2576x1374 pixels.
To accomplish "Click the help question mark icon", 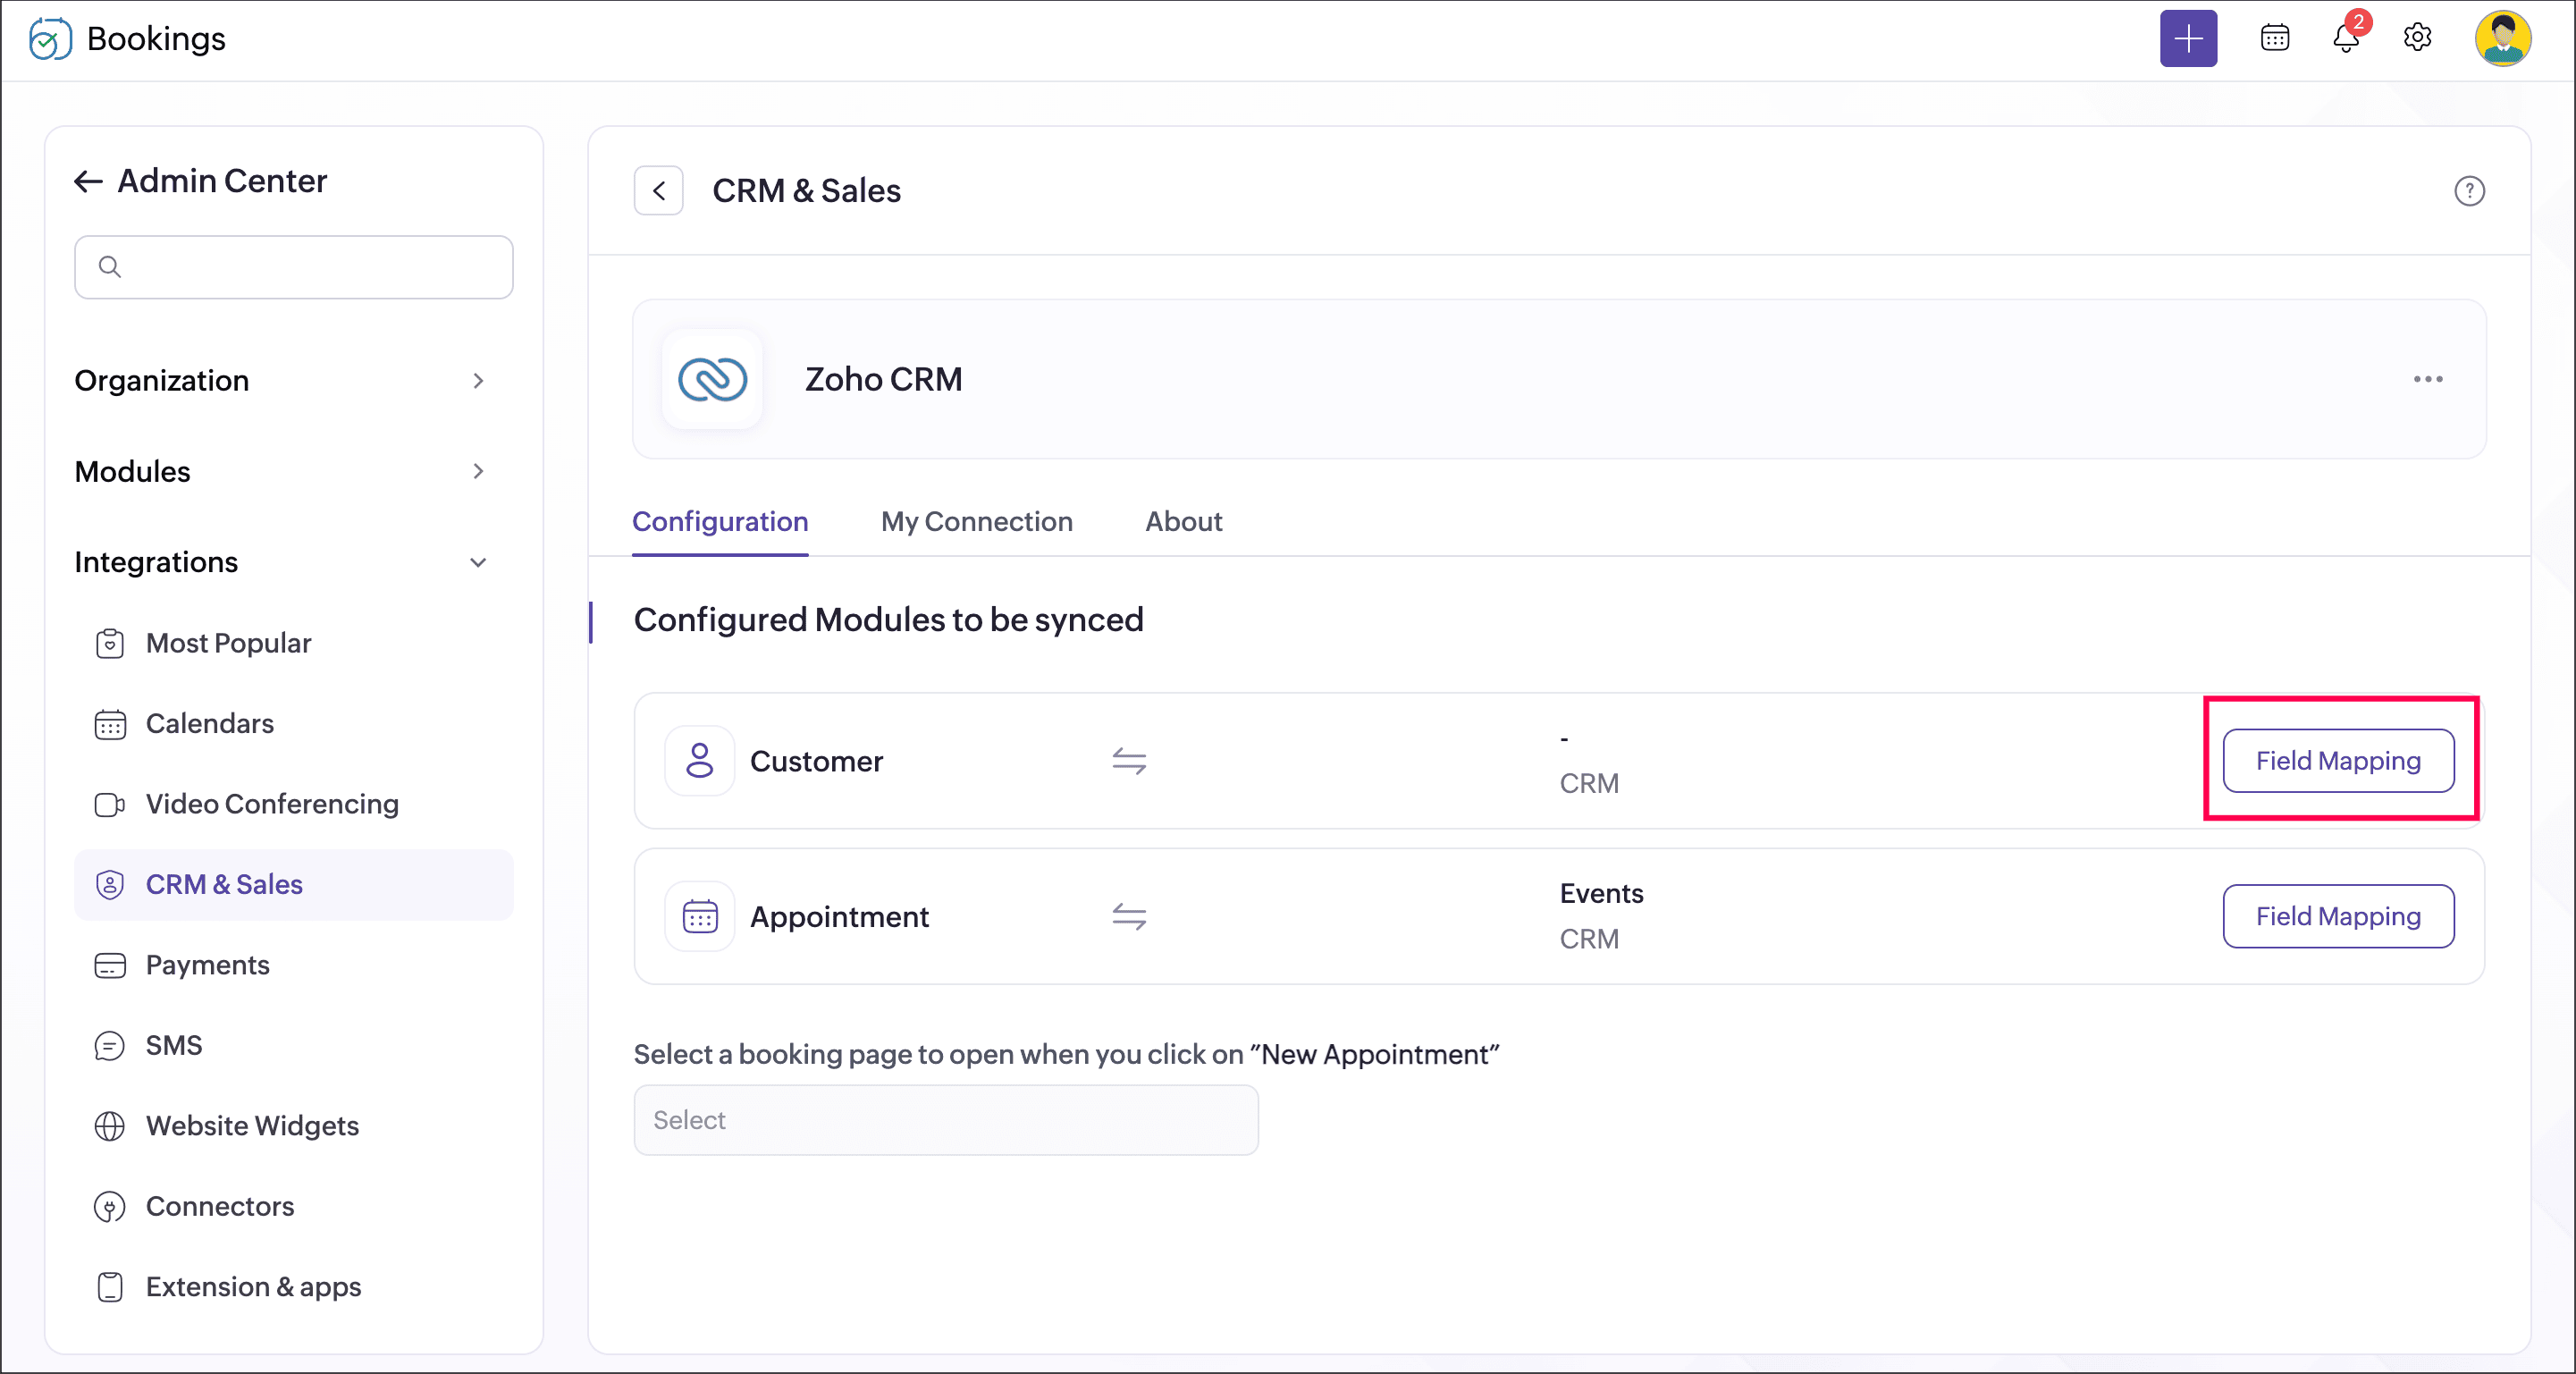I will coord(2469,191).
